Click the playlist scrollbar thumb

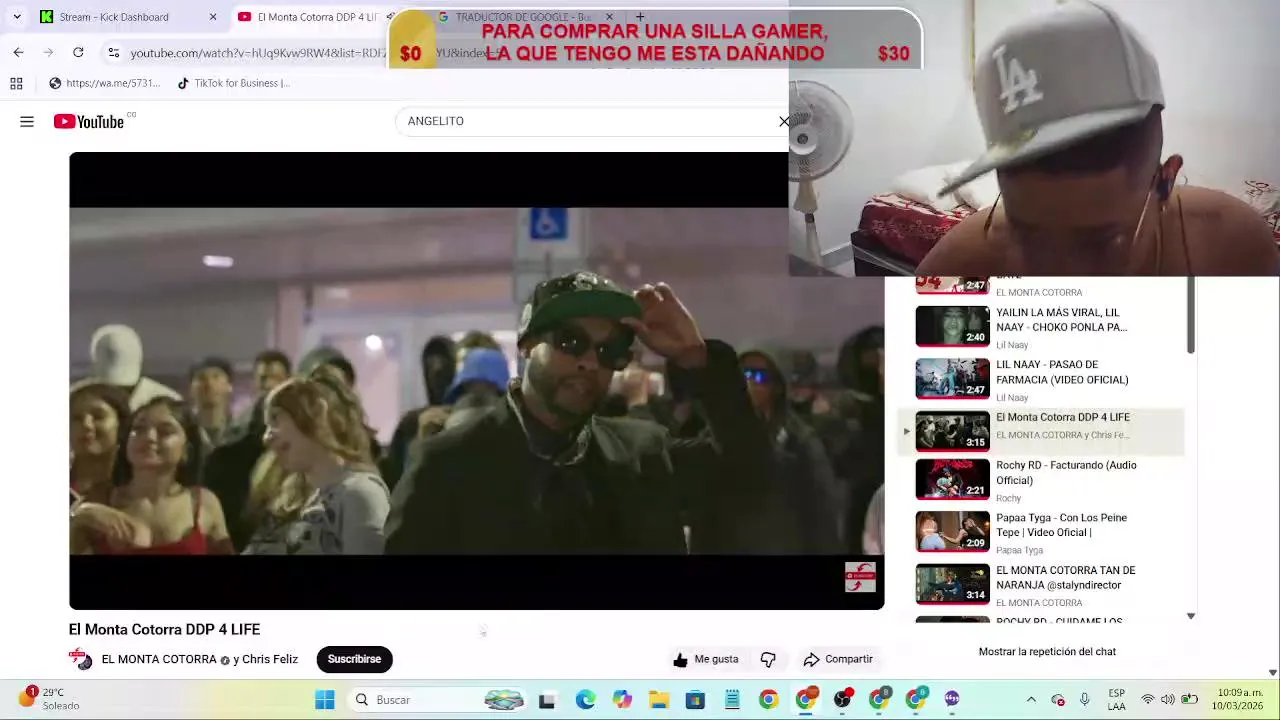click(x=1190, y=315)
